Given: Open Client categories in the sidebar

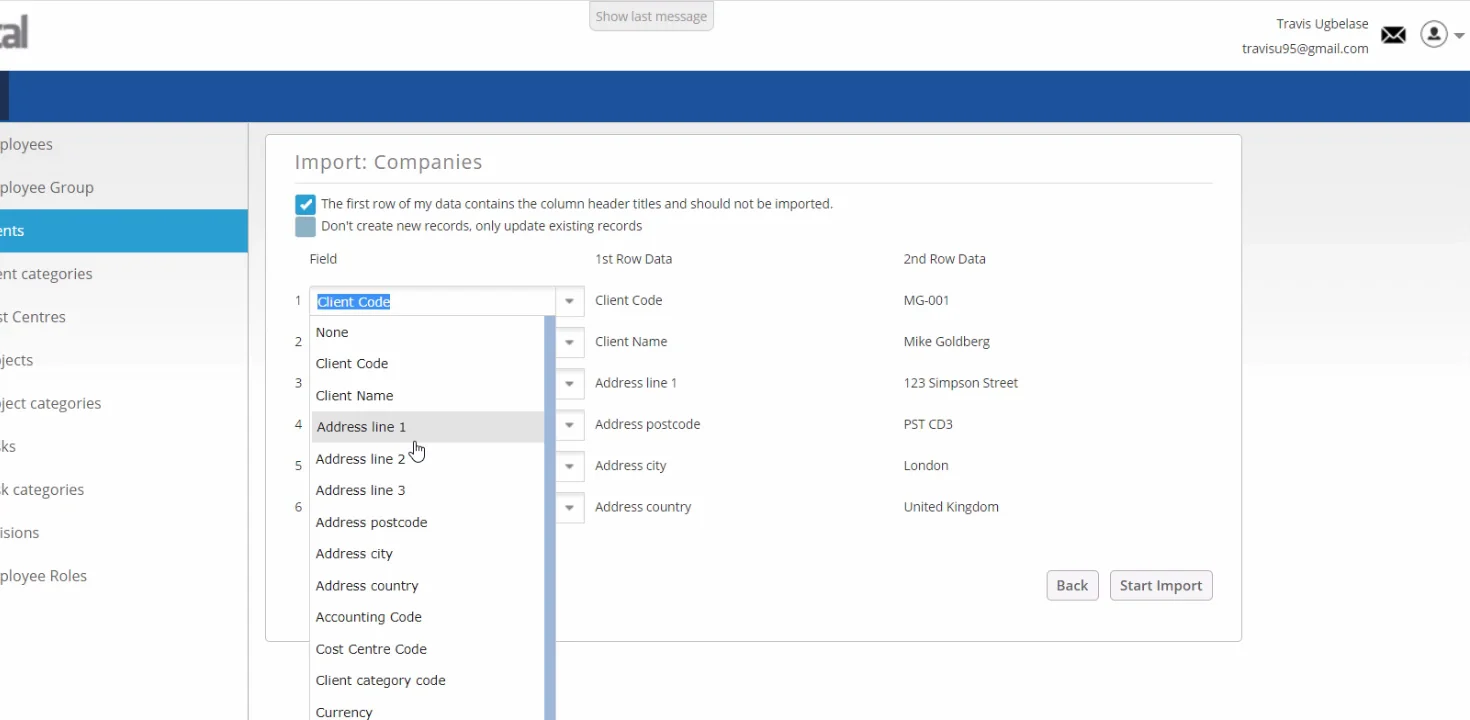Looking at the screenshot, I should click(x=124, y=274).
